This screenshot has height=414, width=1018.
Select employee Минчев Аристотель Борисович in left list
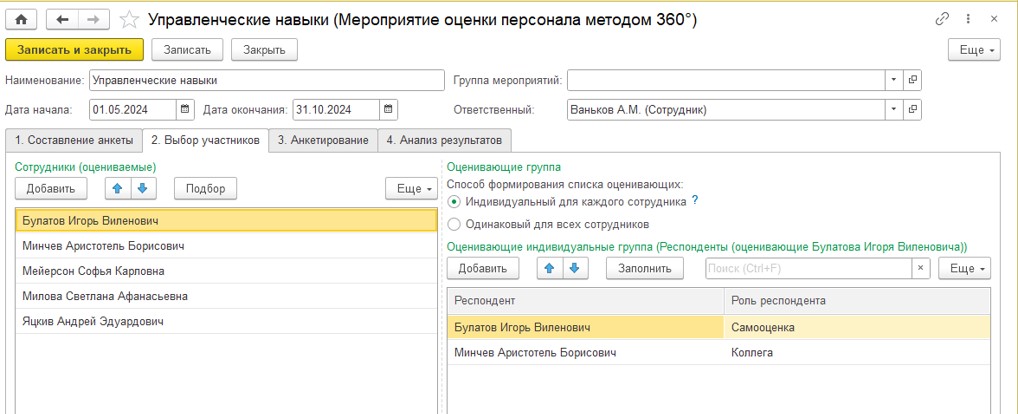click(227, 246)
